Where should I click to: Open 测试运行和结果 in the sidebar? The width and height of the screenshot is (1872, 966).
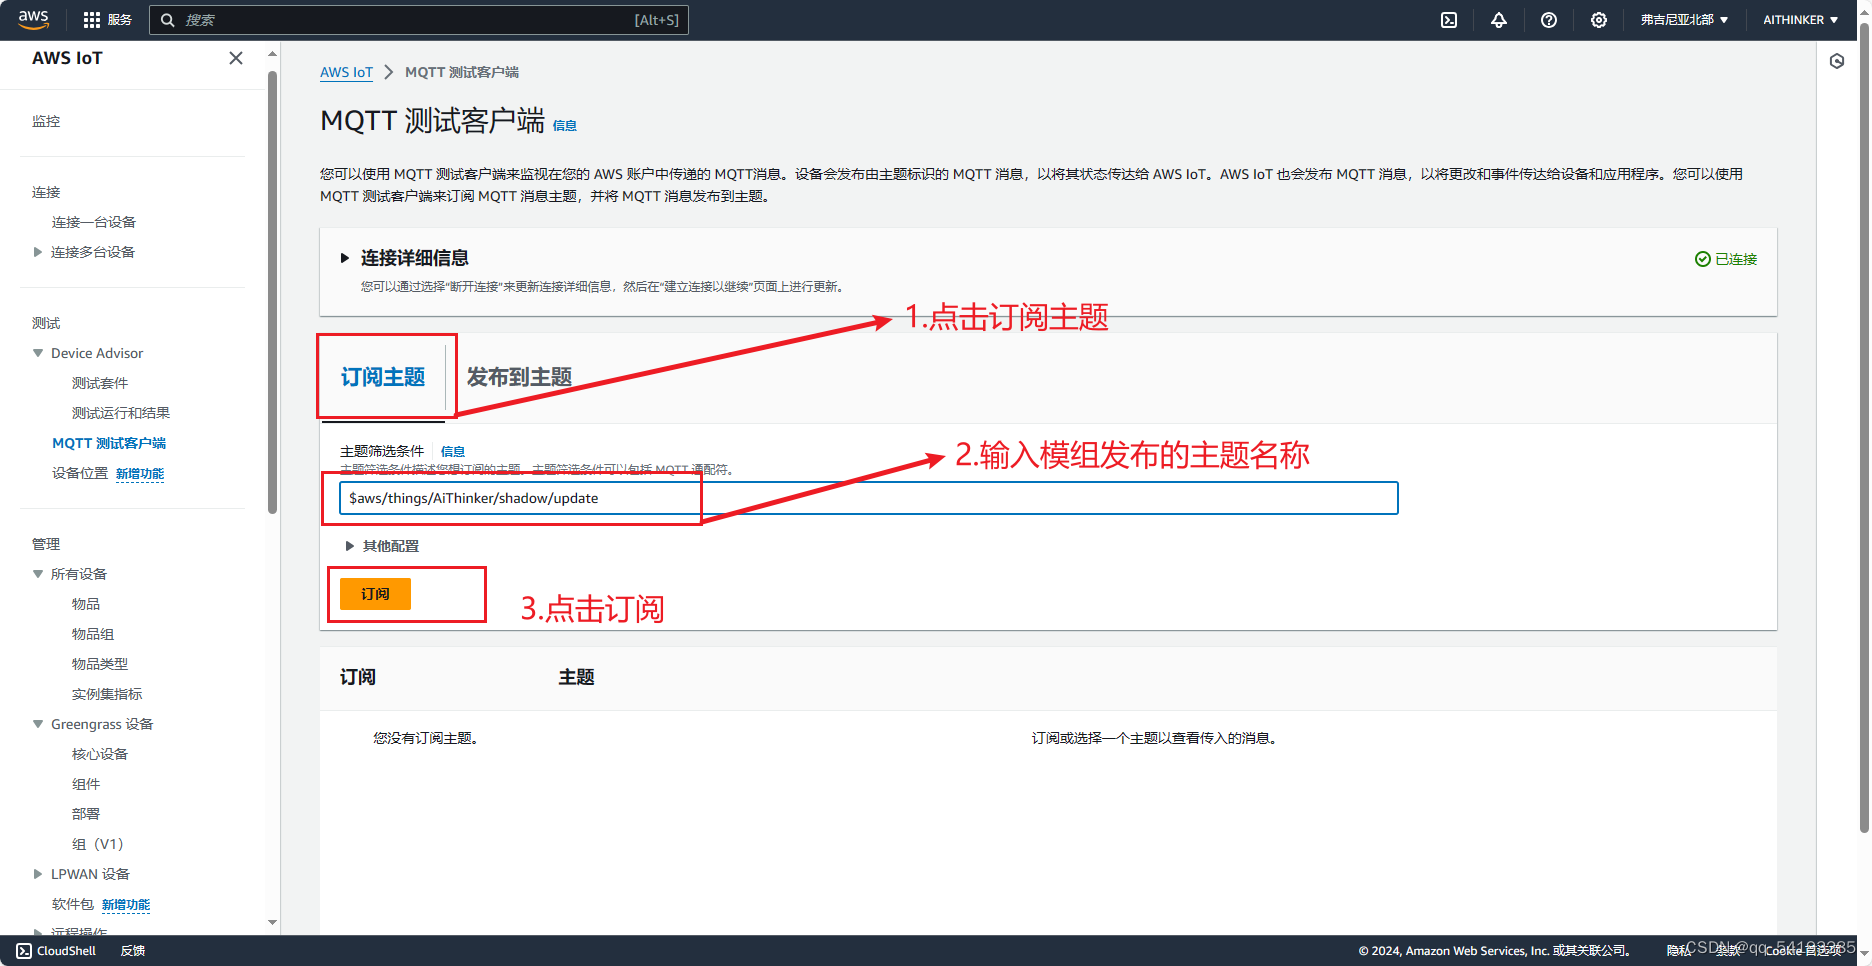(x=121, y=413)
